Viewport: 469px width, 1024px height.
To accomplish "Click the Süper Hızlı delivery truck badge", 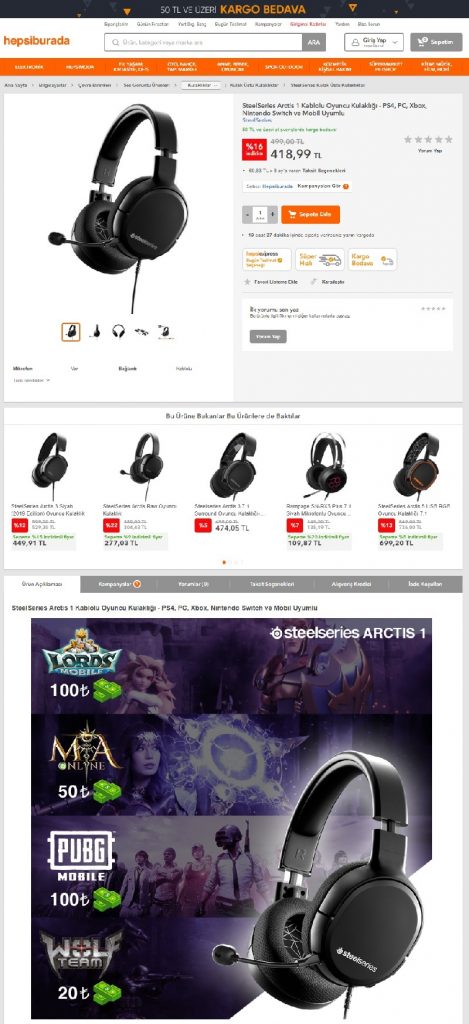I will coord(320,259).
